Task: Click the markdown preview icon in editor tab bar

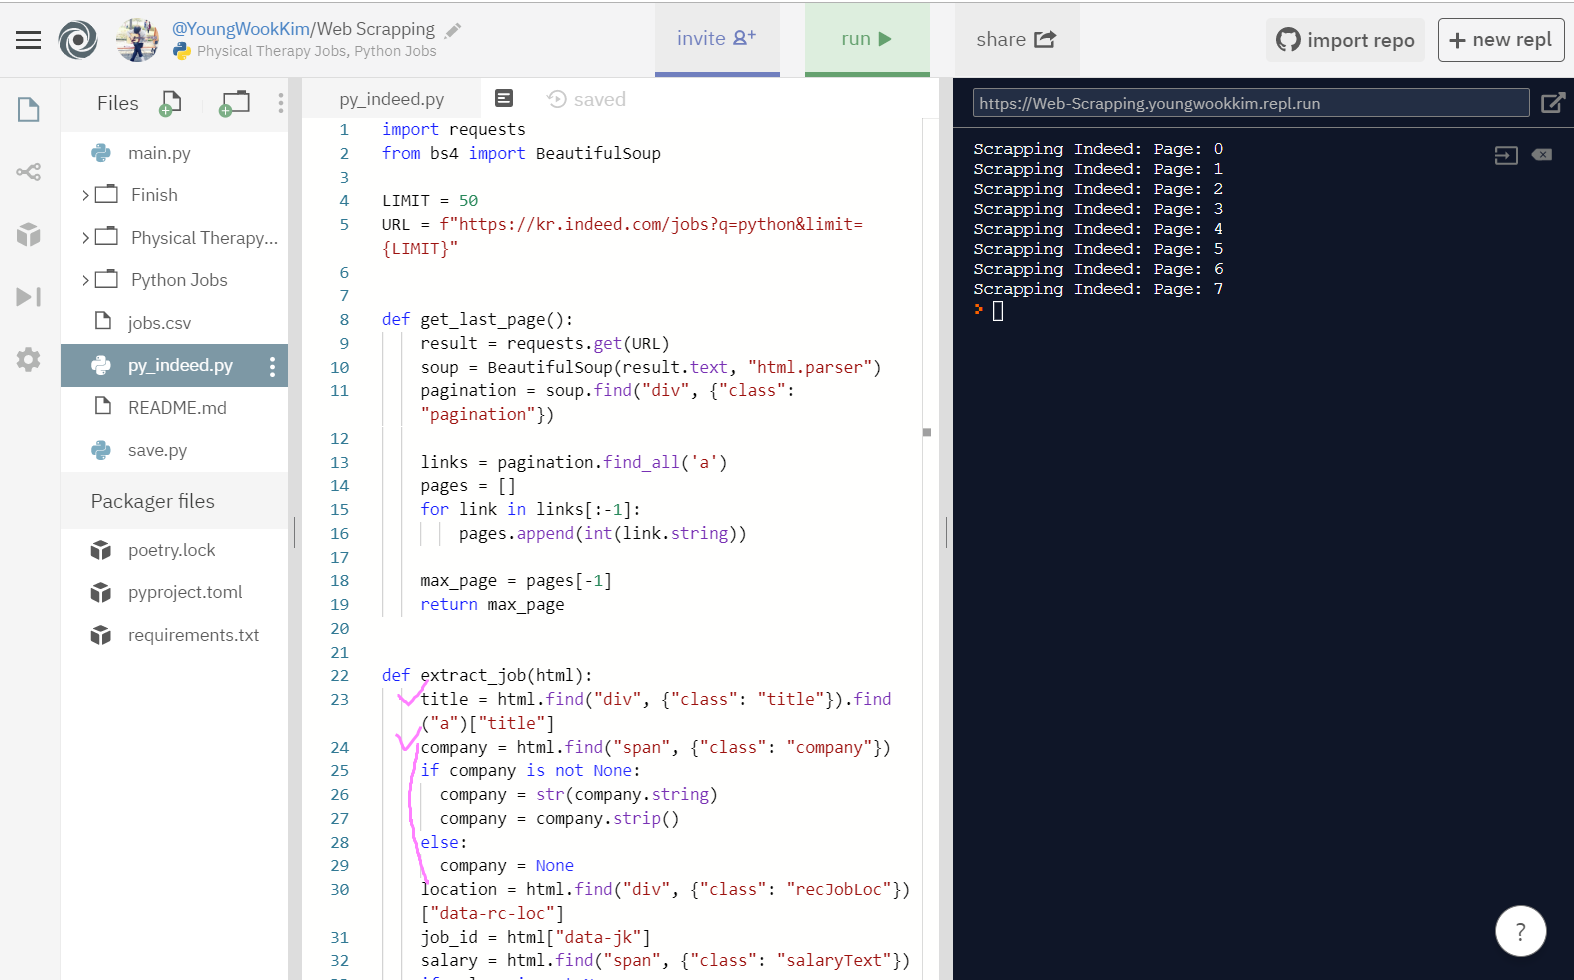Action: 504,98
